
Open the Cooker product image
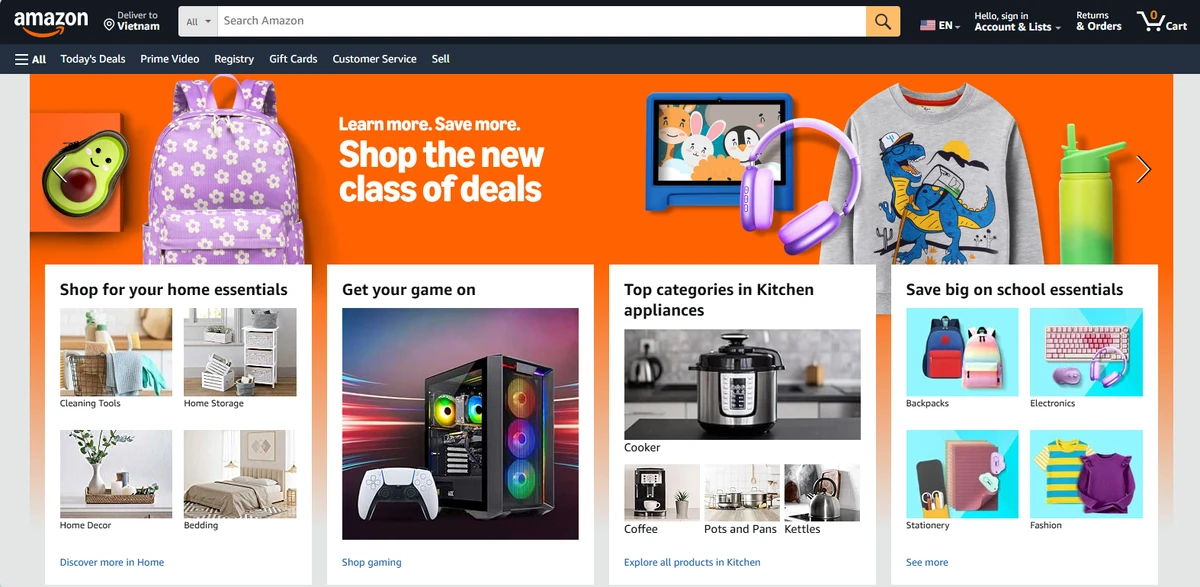pos(742,384)
